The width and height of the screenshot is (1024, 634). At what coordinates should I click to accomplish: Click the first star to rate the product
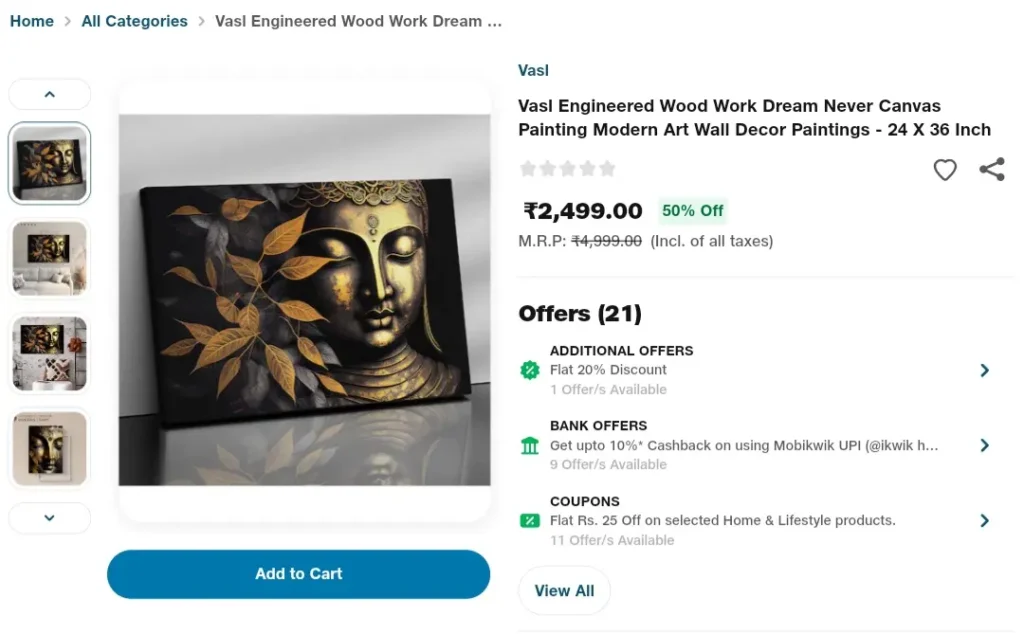(528, 169)
